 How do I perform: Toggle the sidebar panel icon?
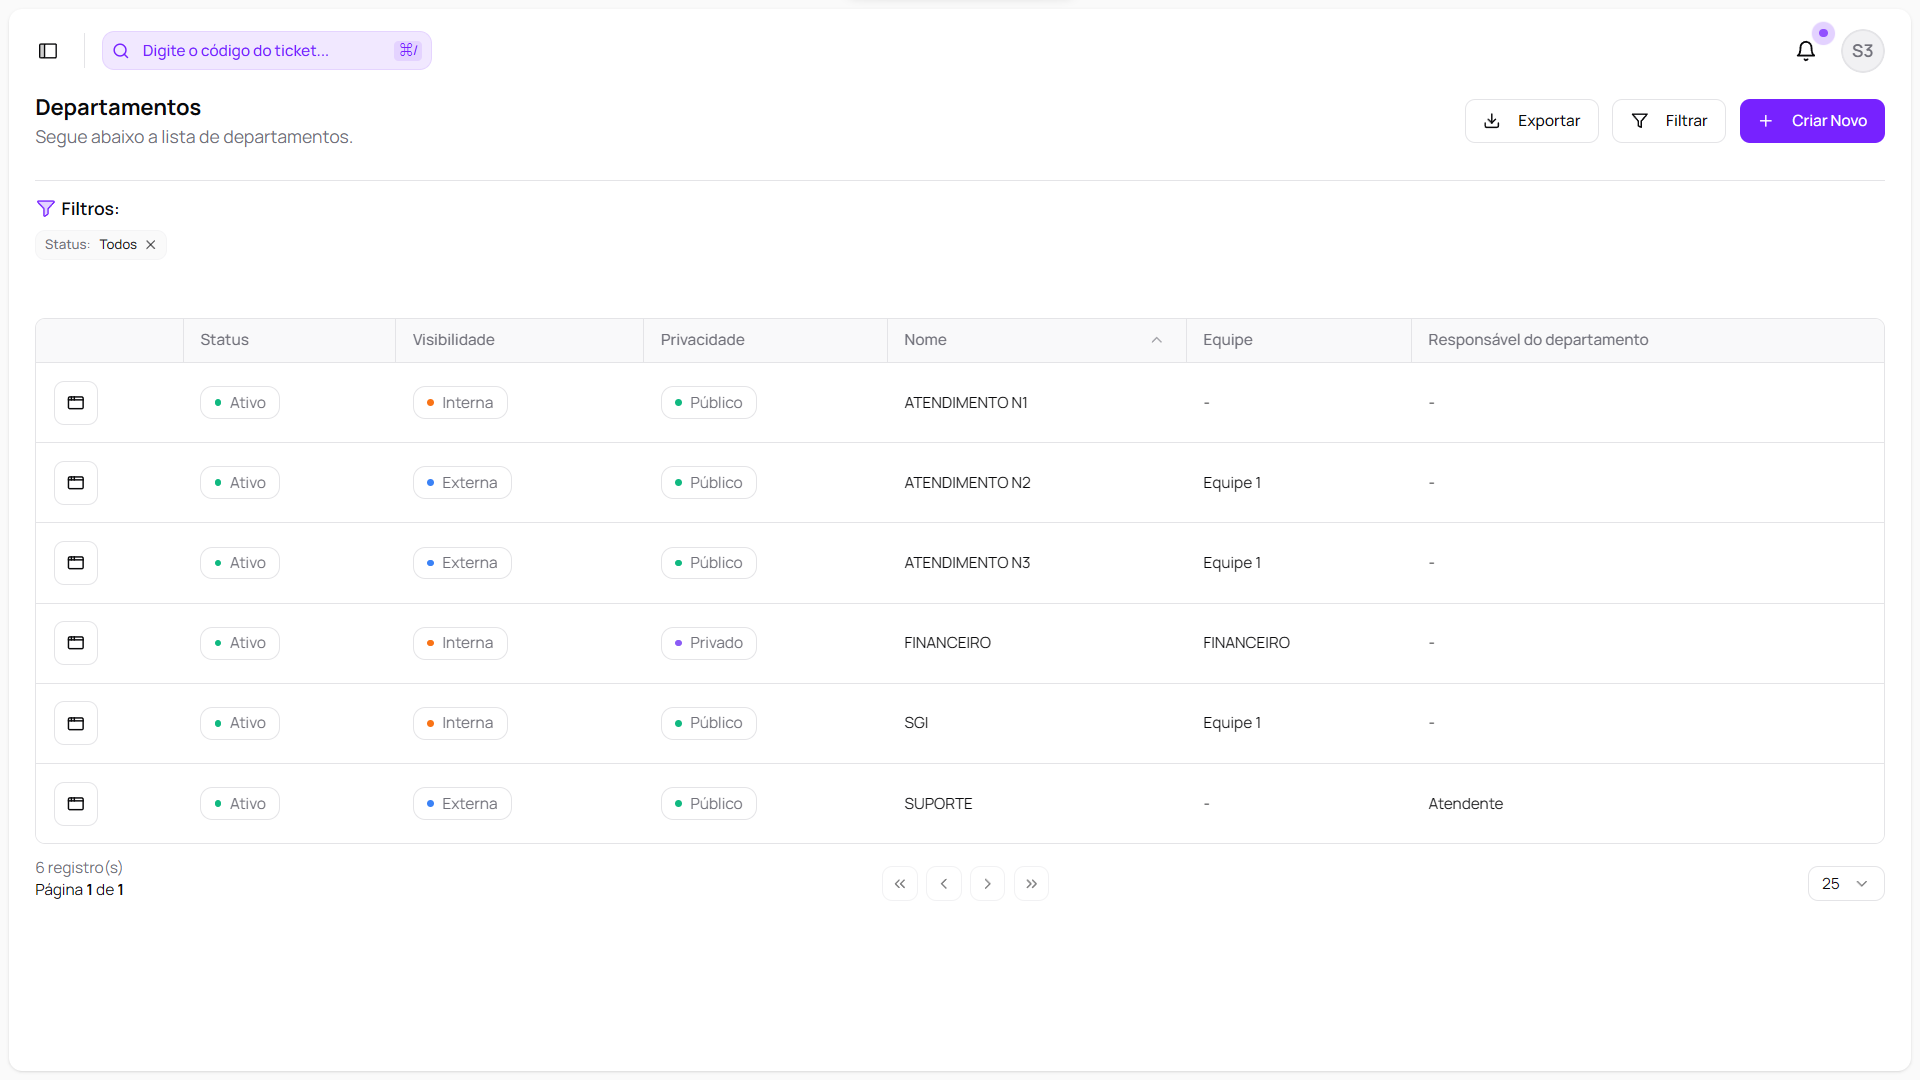pyautogui.click(x=48, y=51)
